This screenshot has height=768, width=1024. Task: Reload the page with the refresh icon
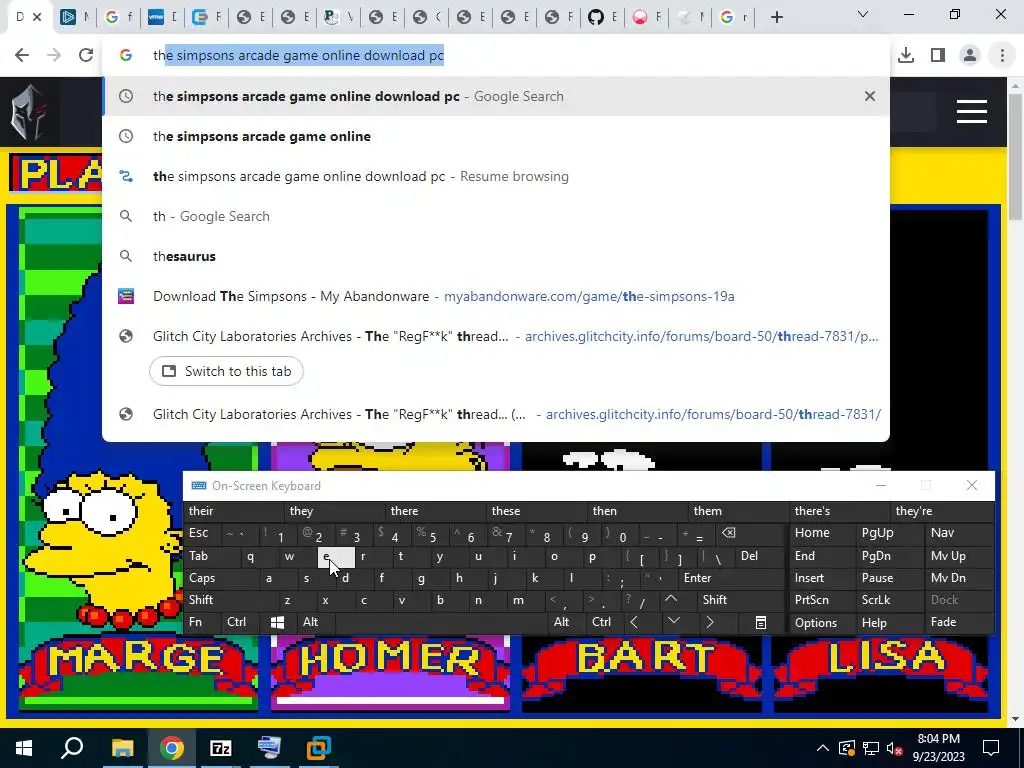click(x=86, y=55)
